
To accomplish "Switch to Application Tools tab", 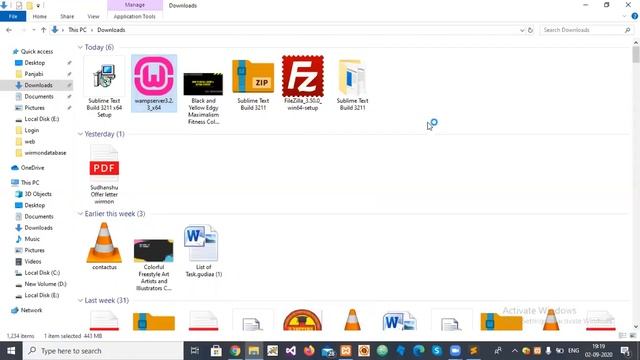I will (x=135, y=16).
